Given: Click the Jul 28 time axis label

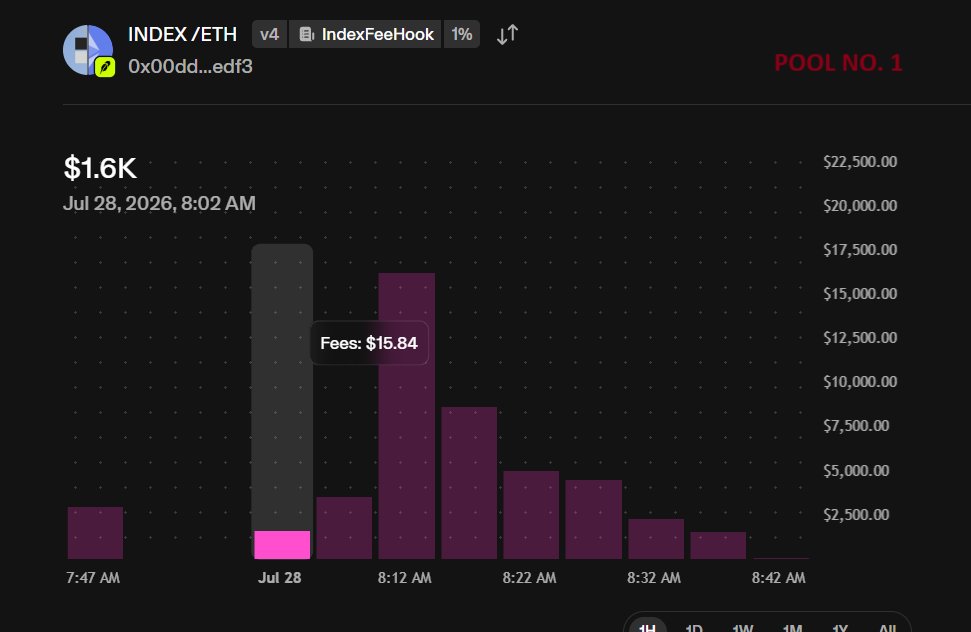Looking at the screenshot, I should click(279, 578).
